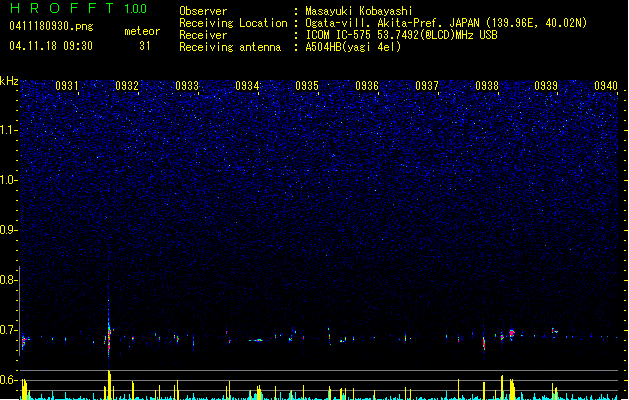Click the 1.0 kHz axis label
629x400 pixels.
point(9,180)
